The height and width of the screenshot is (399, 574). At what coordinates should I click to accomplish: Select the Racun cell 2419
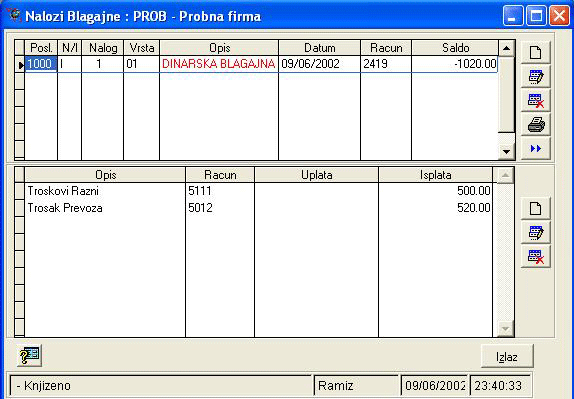click(x=386, y=64)
